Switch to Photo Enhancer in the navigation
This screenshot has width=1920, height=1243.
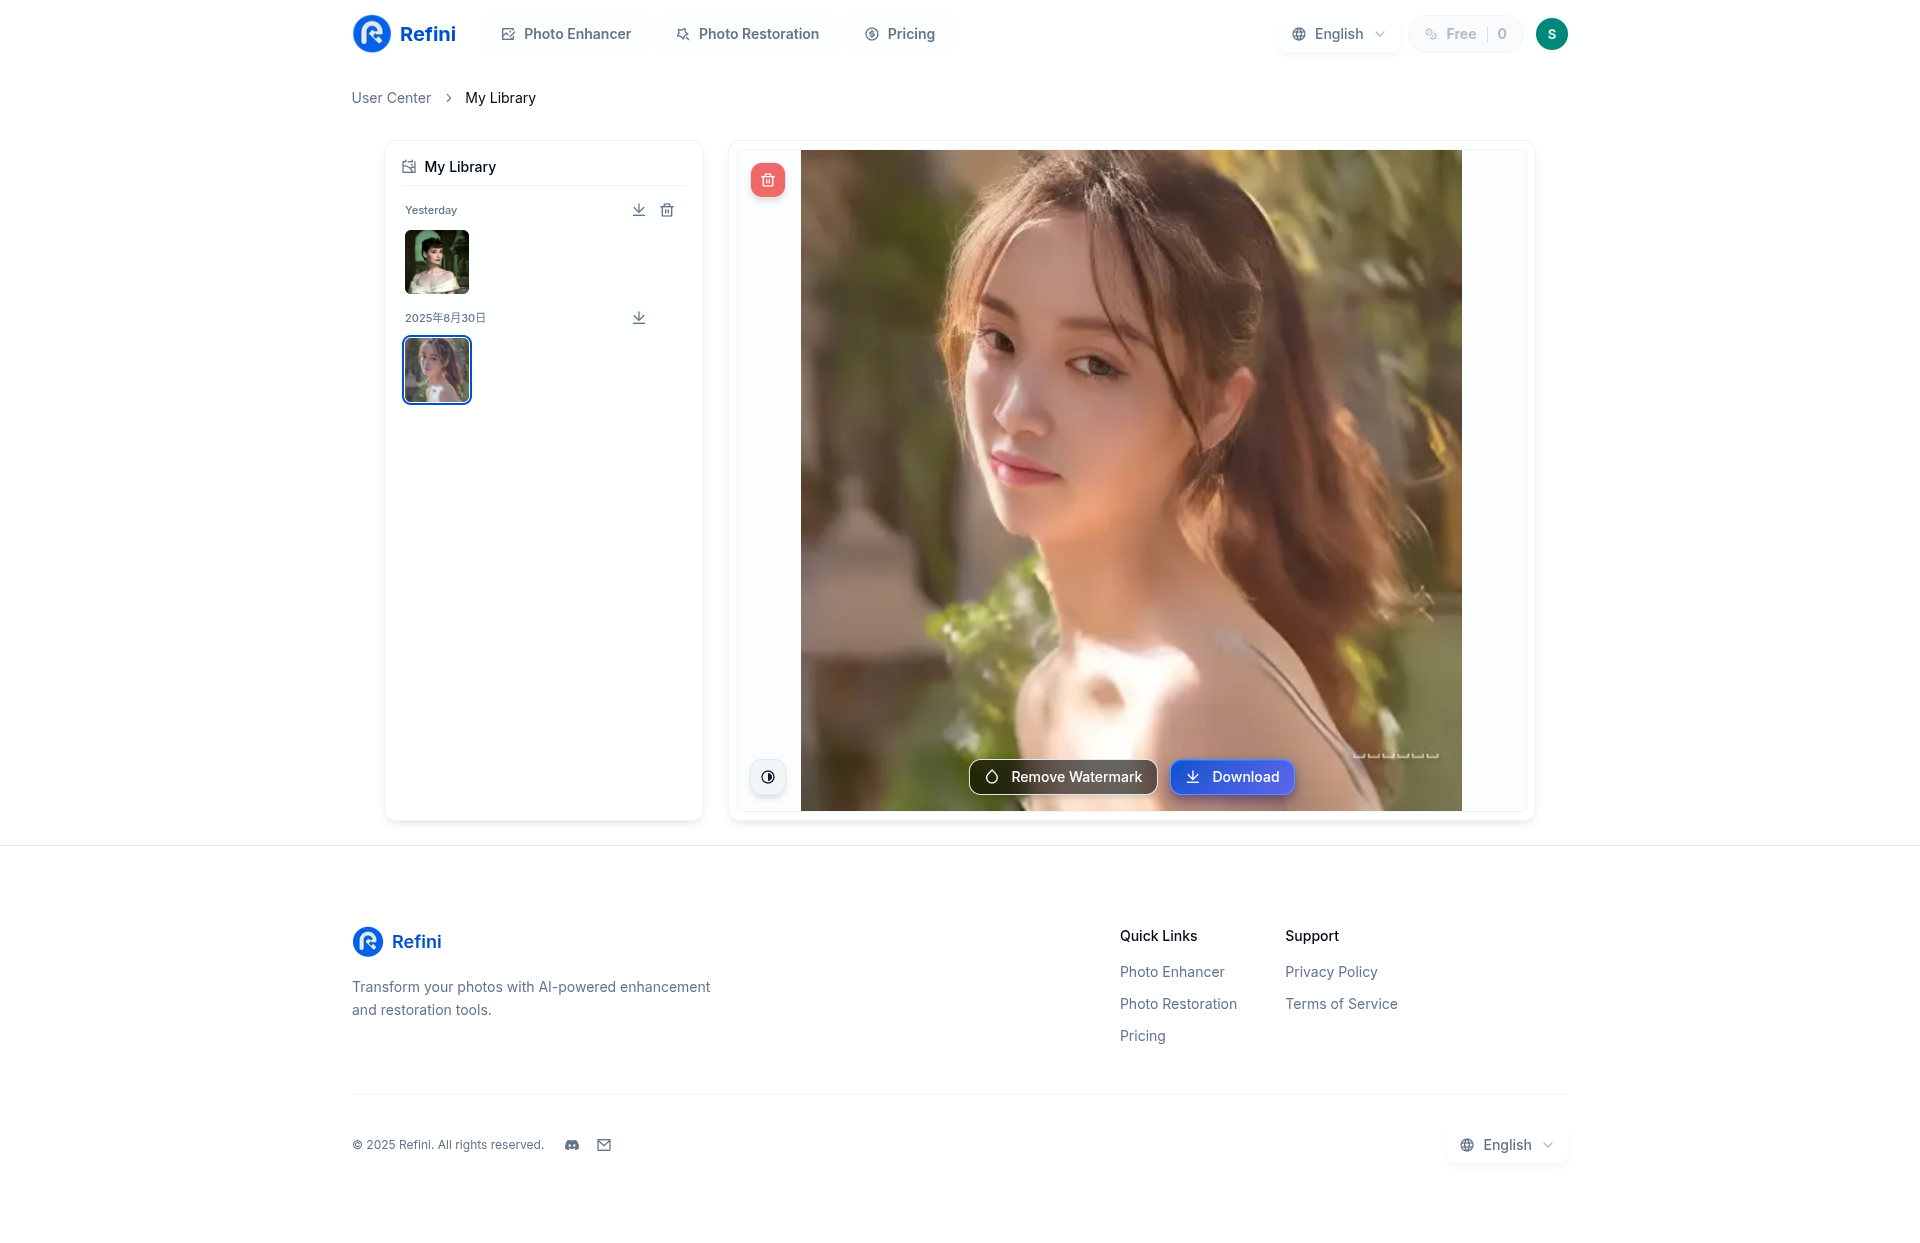click(x=577, y=33)
